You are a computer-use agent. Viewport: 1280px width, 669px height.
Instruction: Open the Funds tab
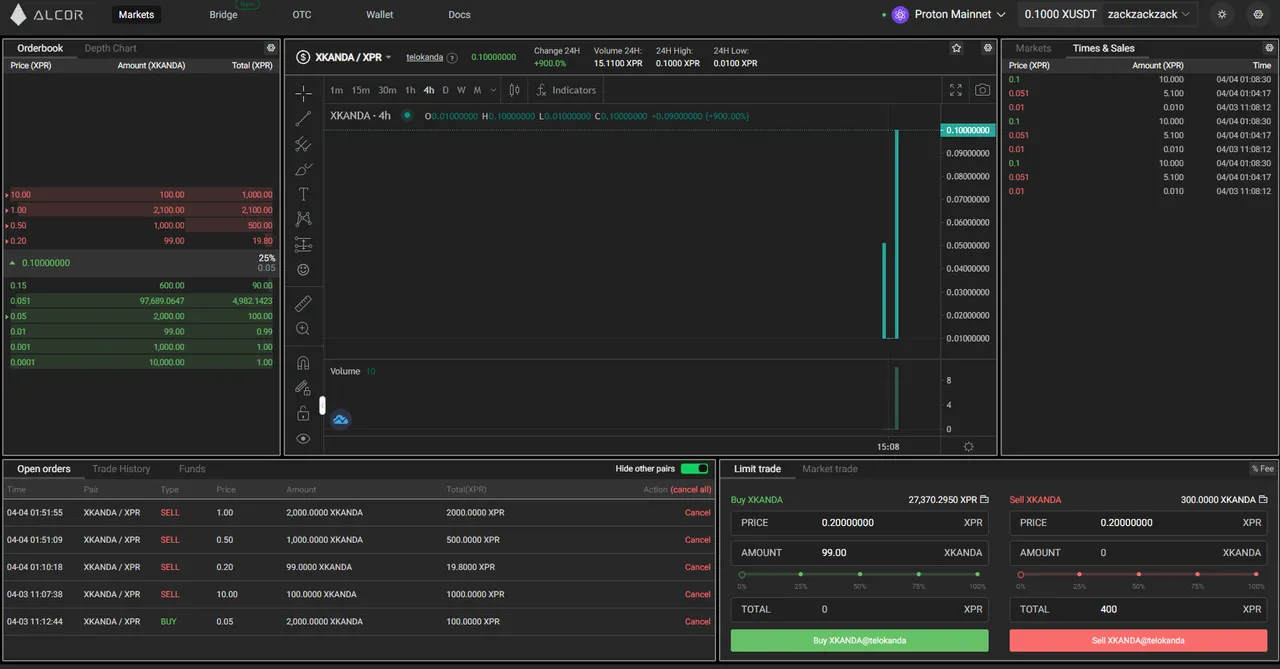coord(192,469)
